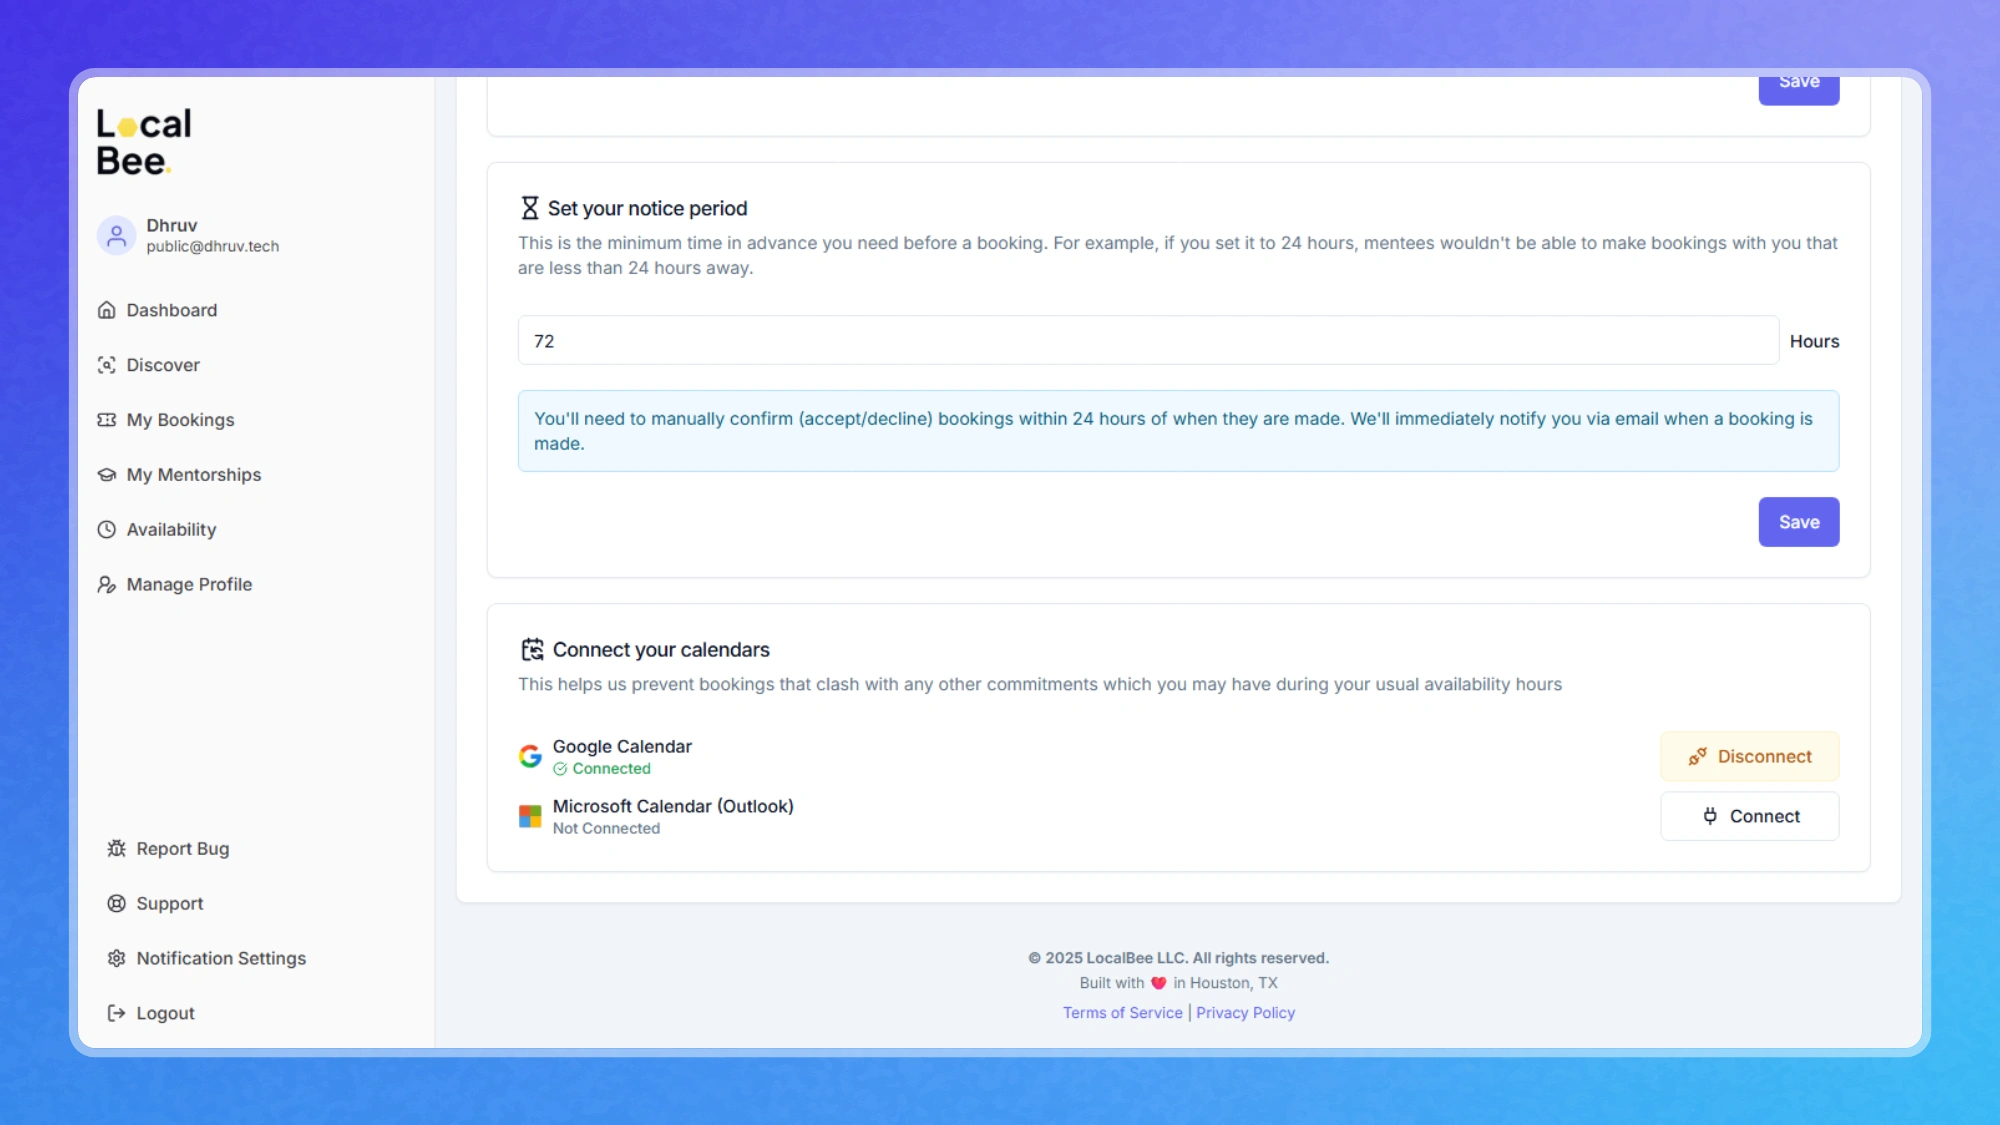Screen dimensions: 2000x1125
Task: Click the unplug icon in Disconnect button
Action: 1698,757
